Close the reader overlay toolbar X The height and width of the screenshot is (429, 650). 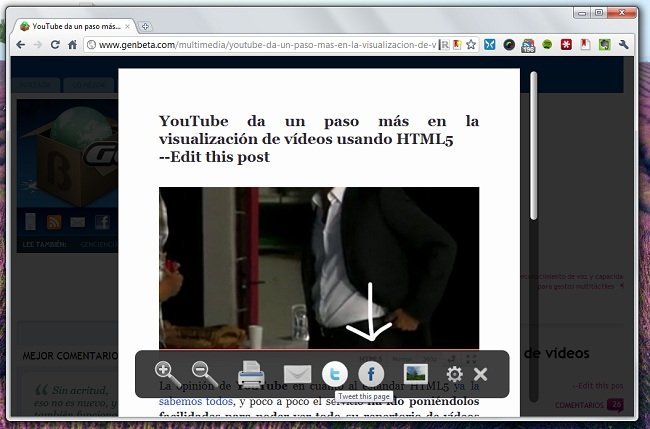pyautogui.click(x=480, y=374)
